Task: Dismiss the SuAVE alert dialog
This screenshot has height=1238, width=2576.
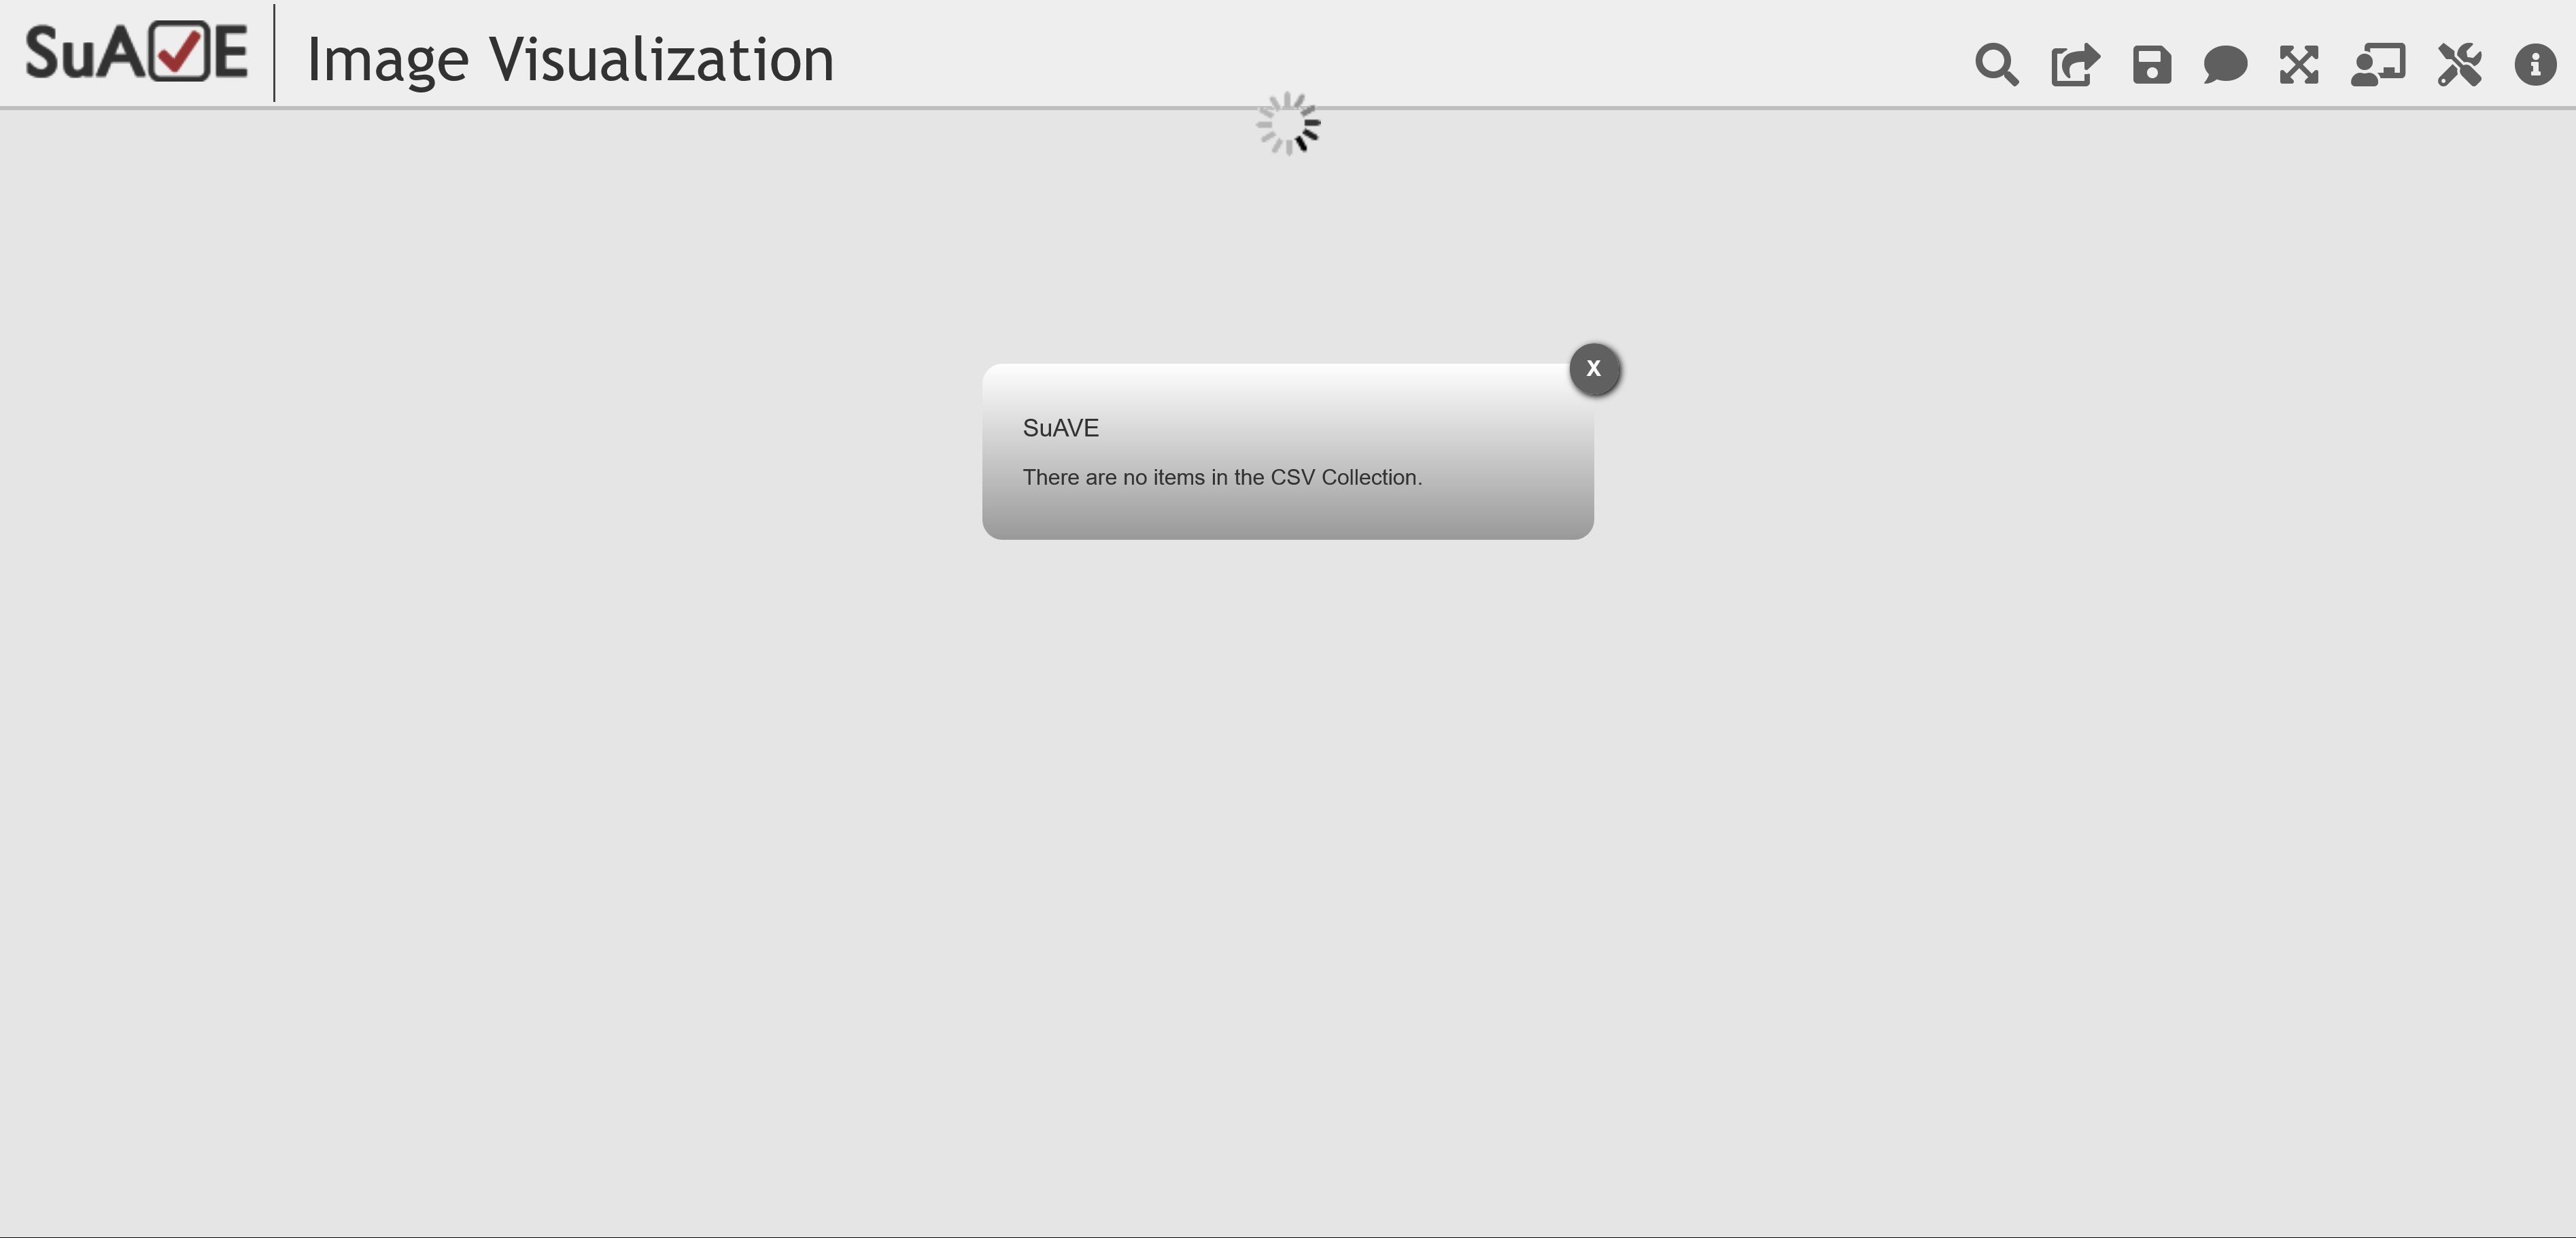Action: (1592, 366)
